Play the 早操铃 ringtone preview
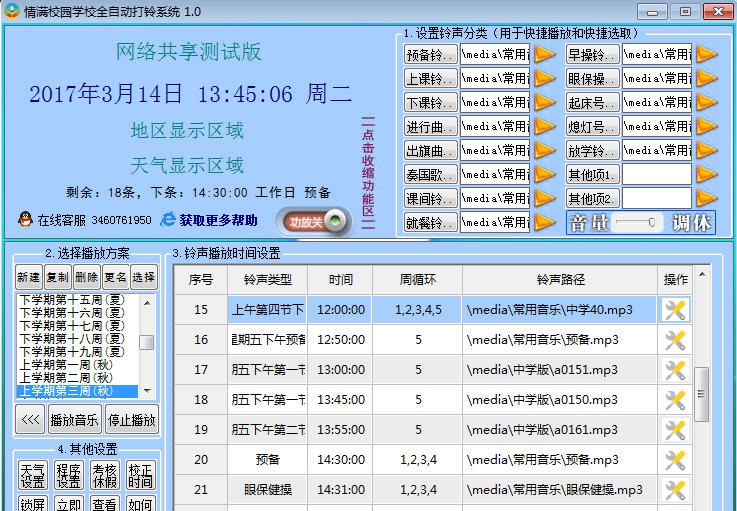Image resolution: width=737 pixels, height=511 pixels. (706, 55)
